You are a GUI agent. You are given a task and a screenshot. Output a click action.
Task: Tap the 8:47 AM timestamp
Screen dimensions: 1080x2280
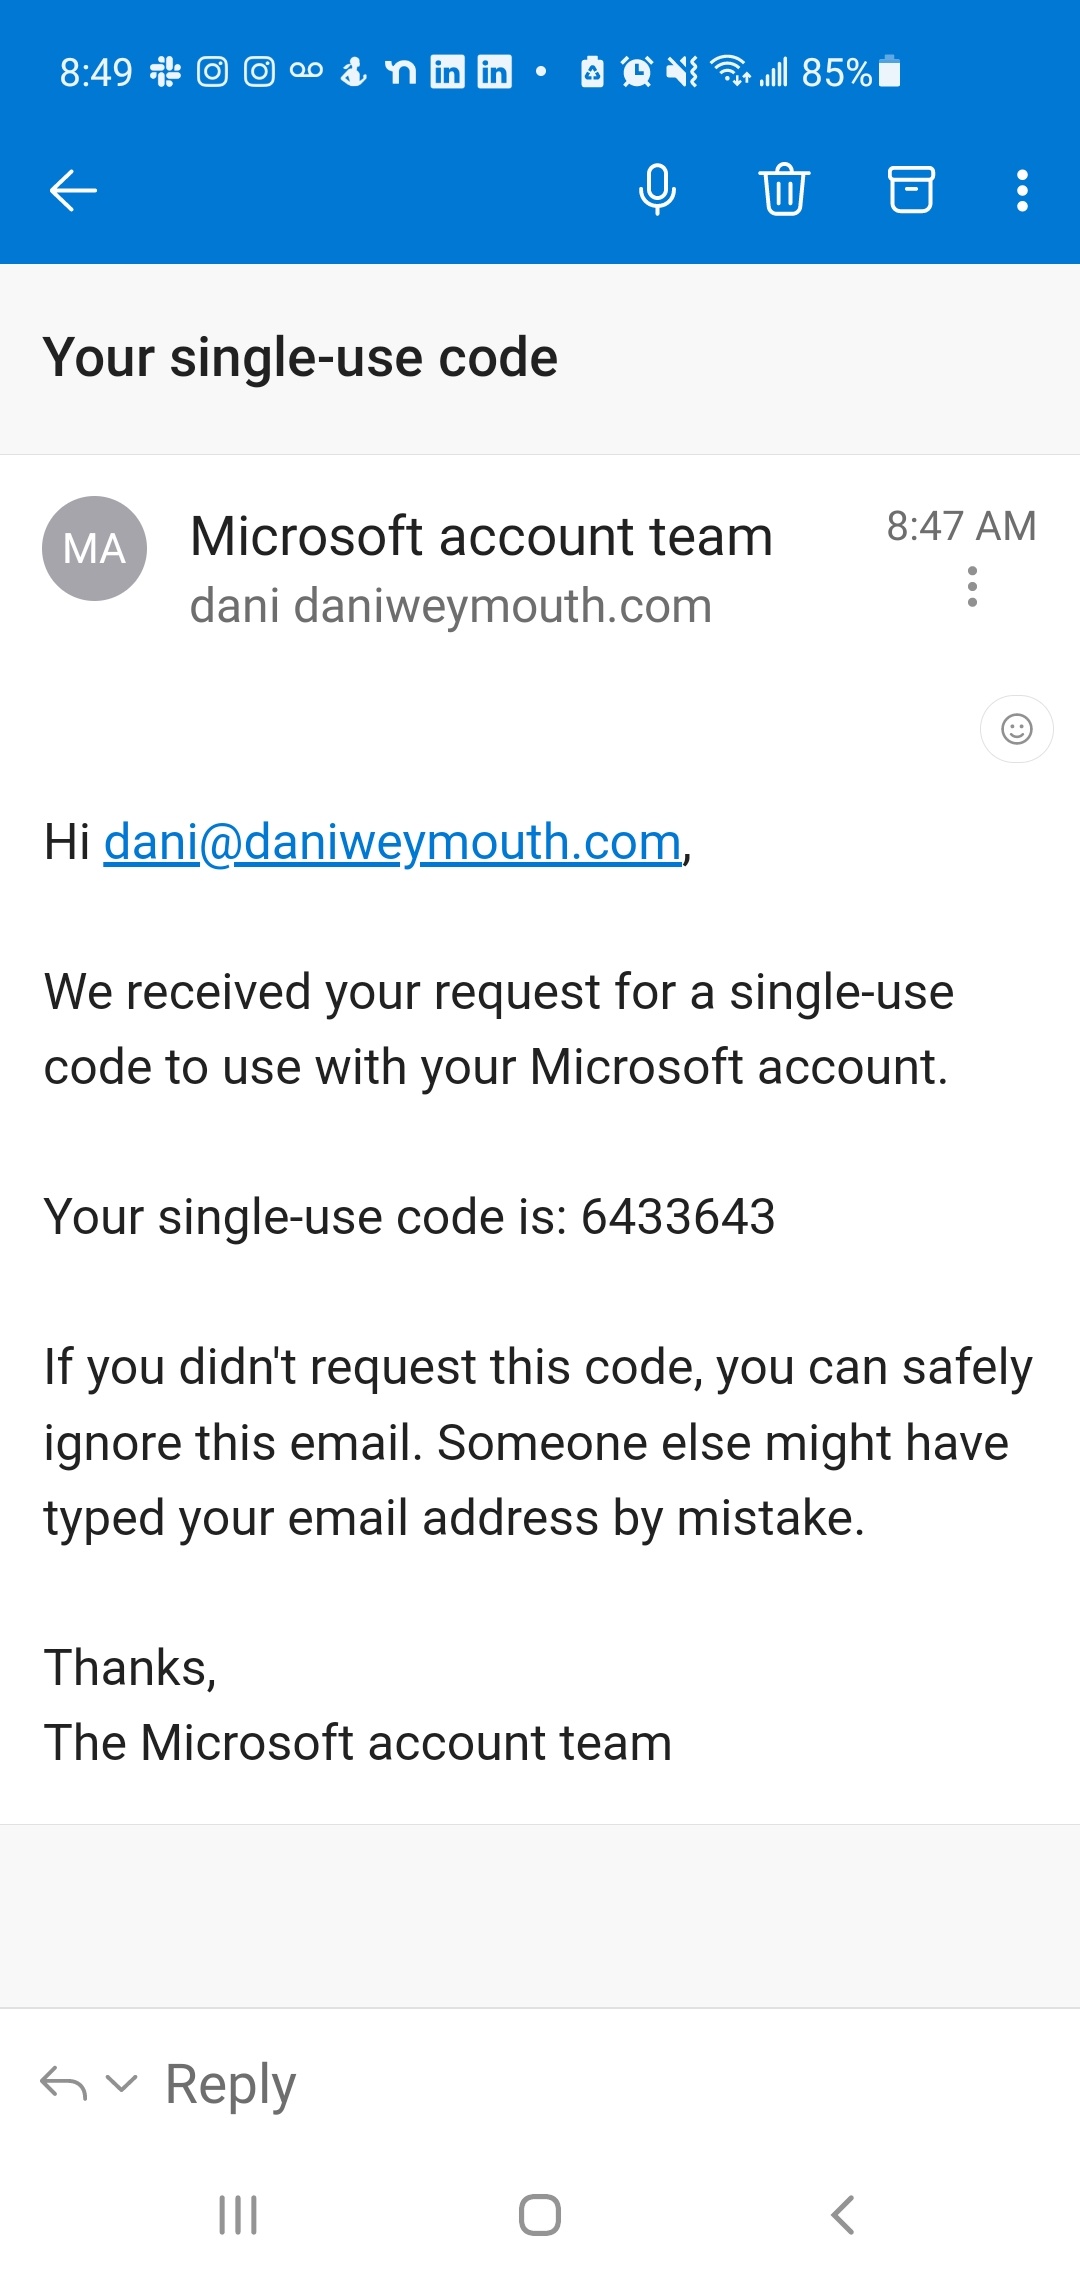tap(961, 526)
